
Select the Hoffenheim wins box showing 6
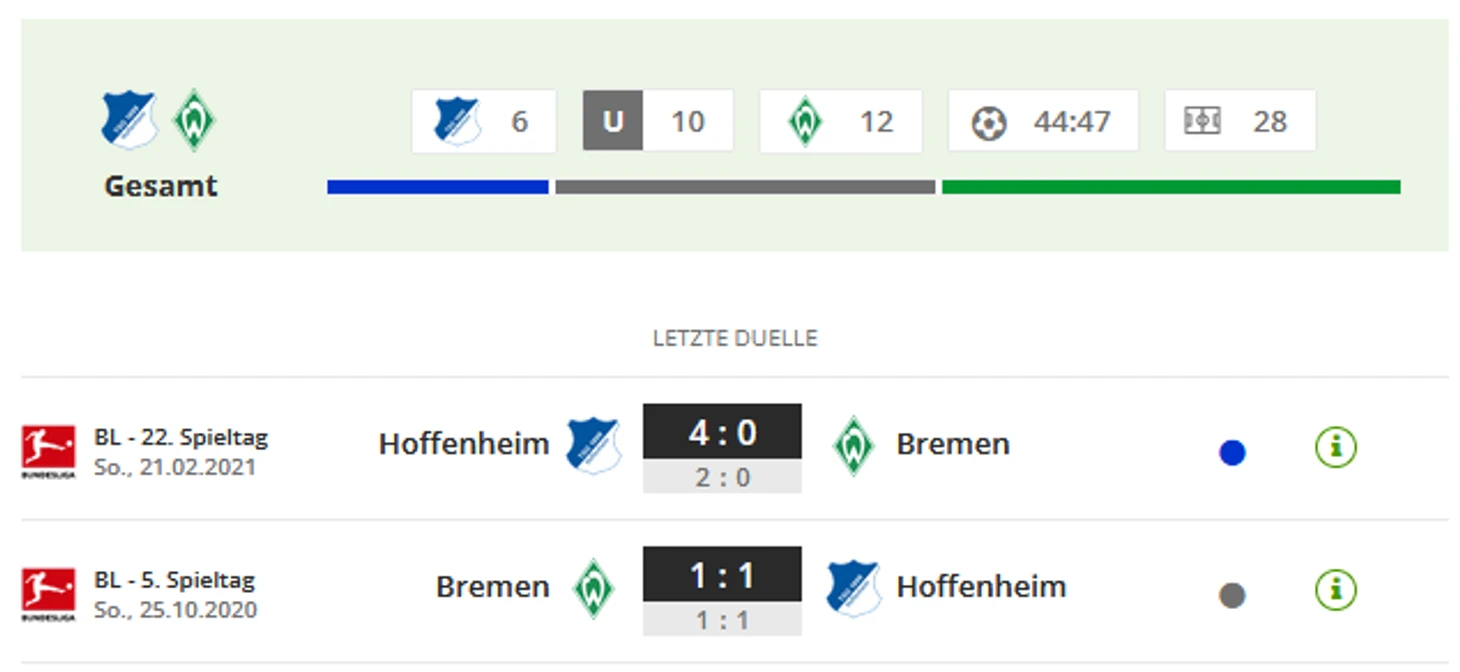coord(484,121)
